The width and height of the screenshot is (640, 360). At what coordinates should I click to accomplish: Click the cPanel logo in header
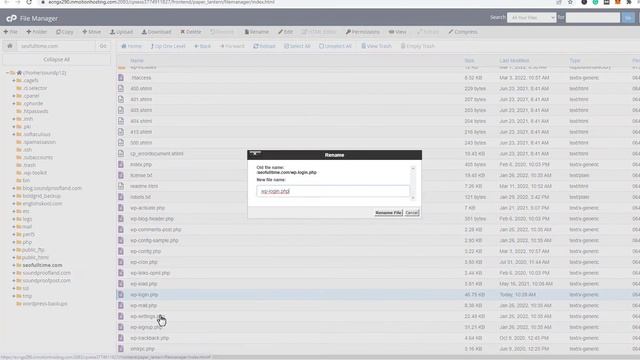point(11,18)
